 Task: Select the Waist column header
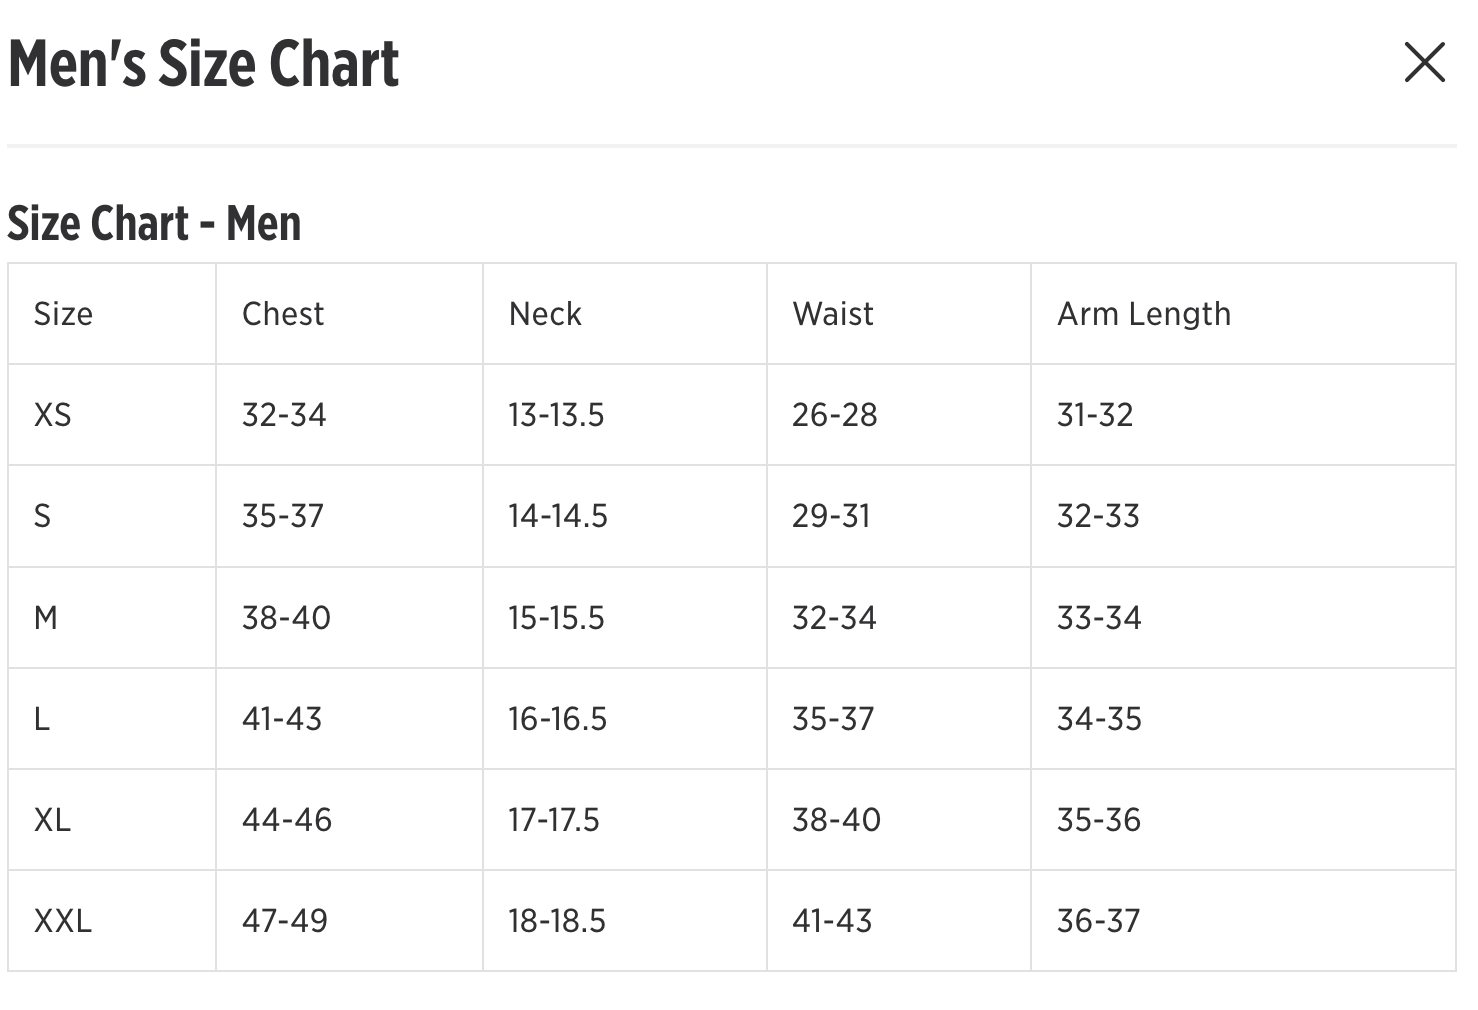pyautogui.click(x=833, y=314)
